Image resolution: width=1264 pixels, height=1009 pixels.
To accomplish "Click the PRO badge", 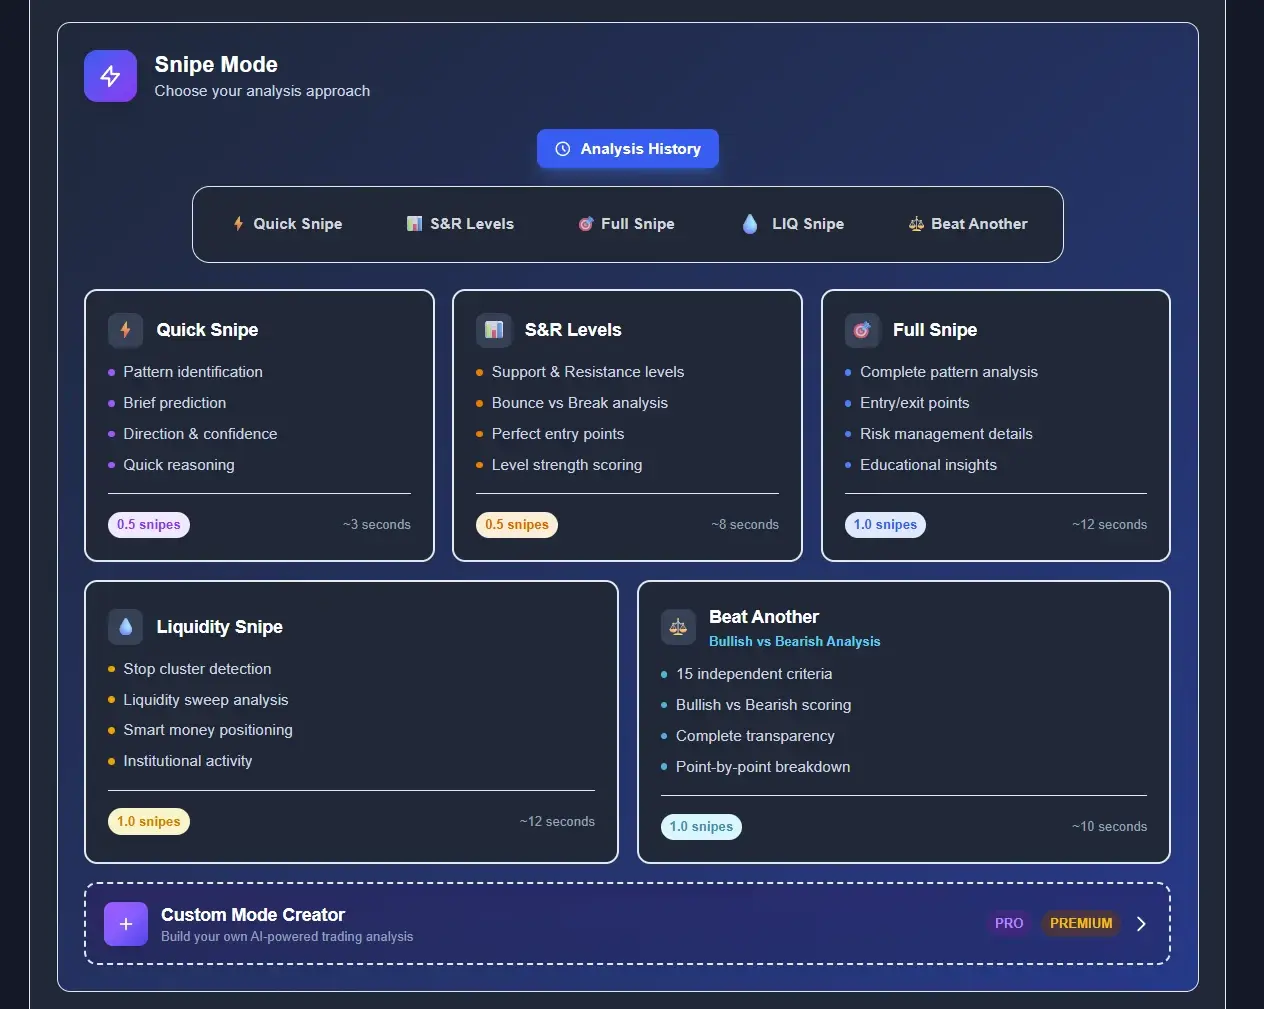I will click(x=1008, y=923).
